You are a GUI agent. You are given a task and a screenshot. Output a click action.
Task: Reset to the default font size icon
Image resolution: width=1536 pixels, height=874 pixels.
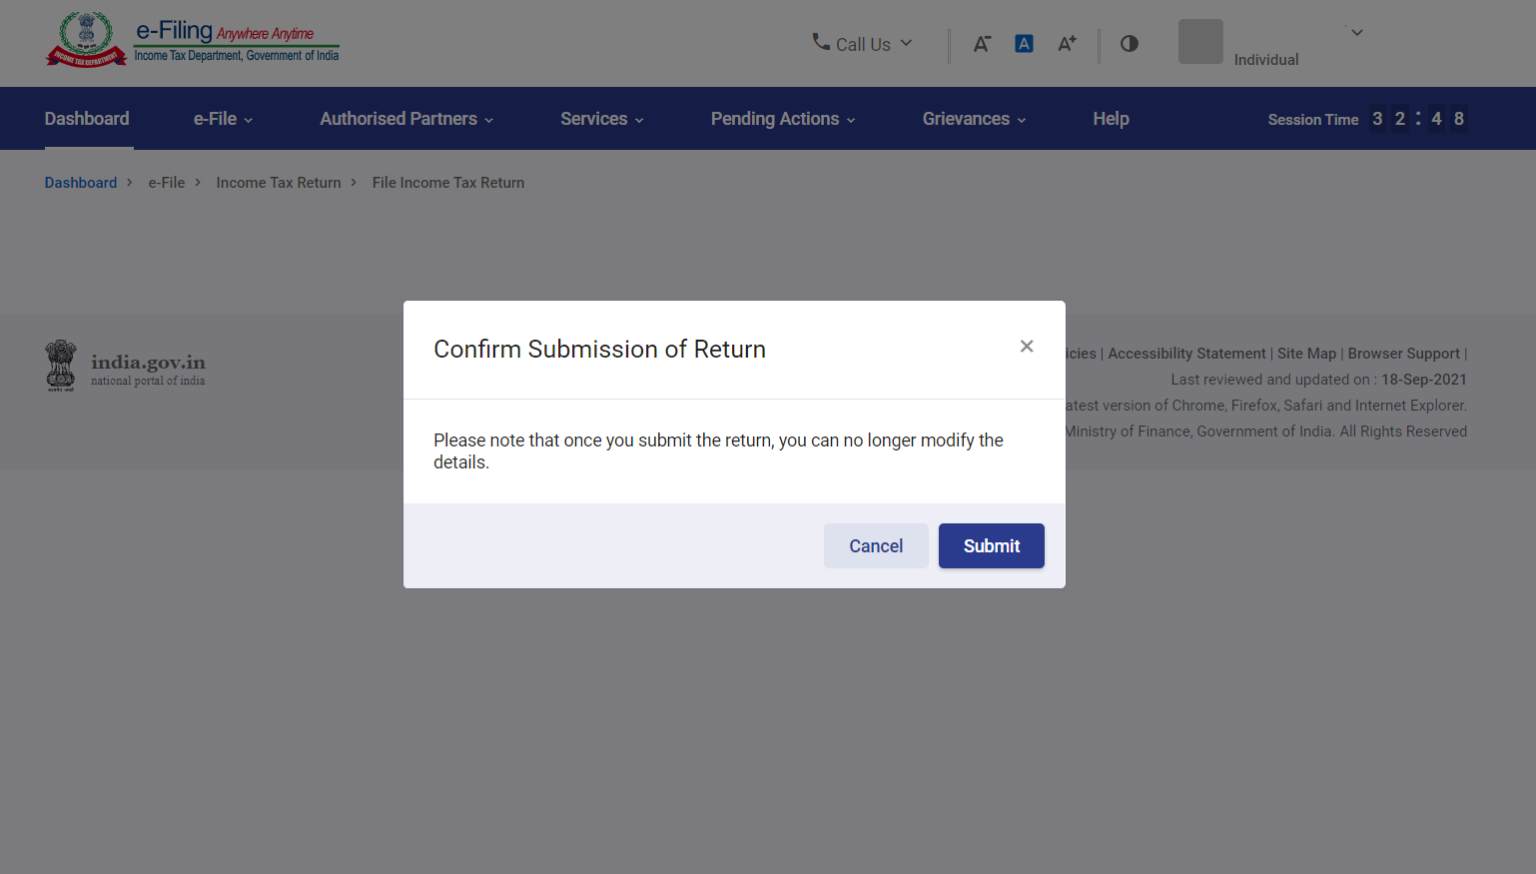1024,44
